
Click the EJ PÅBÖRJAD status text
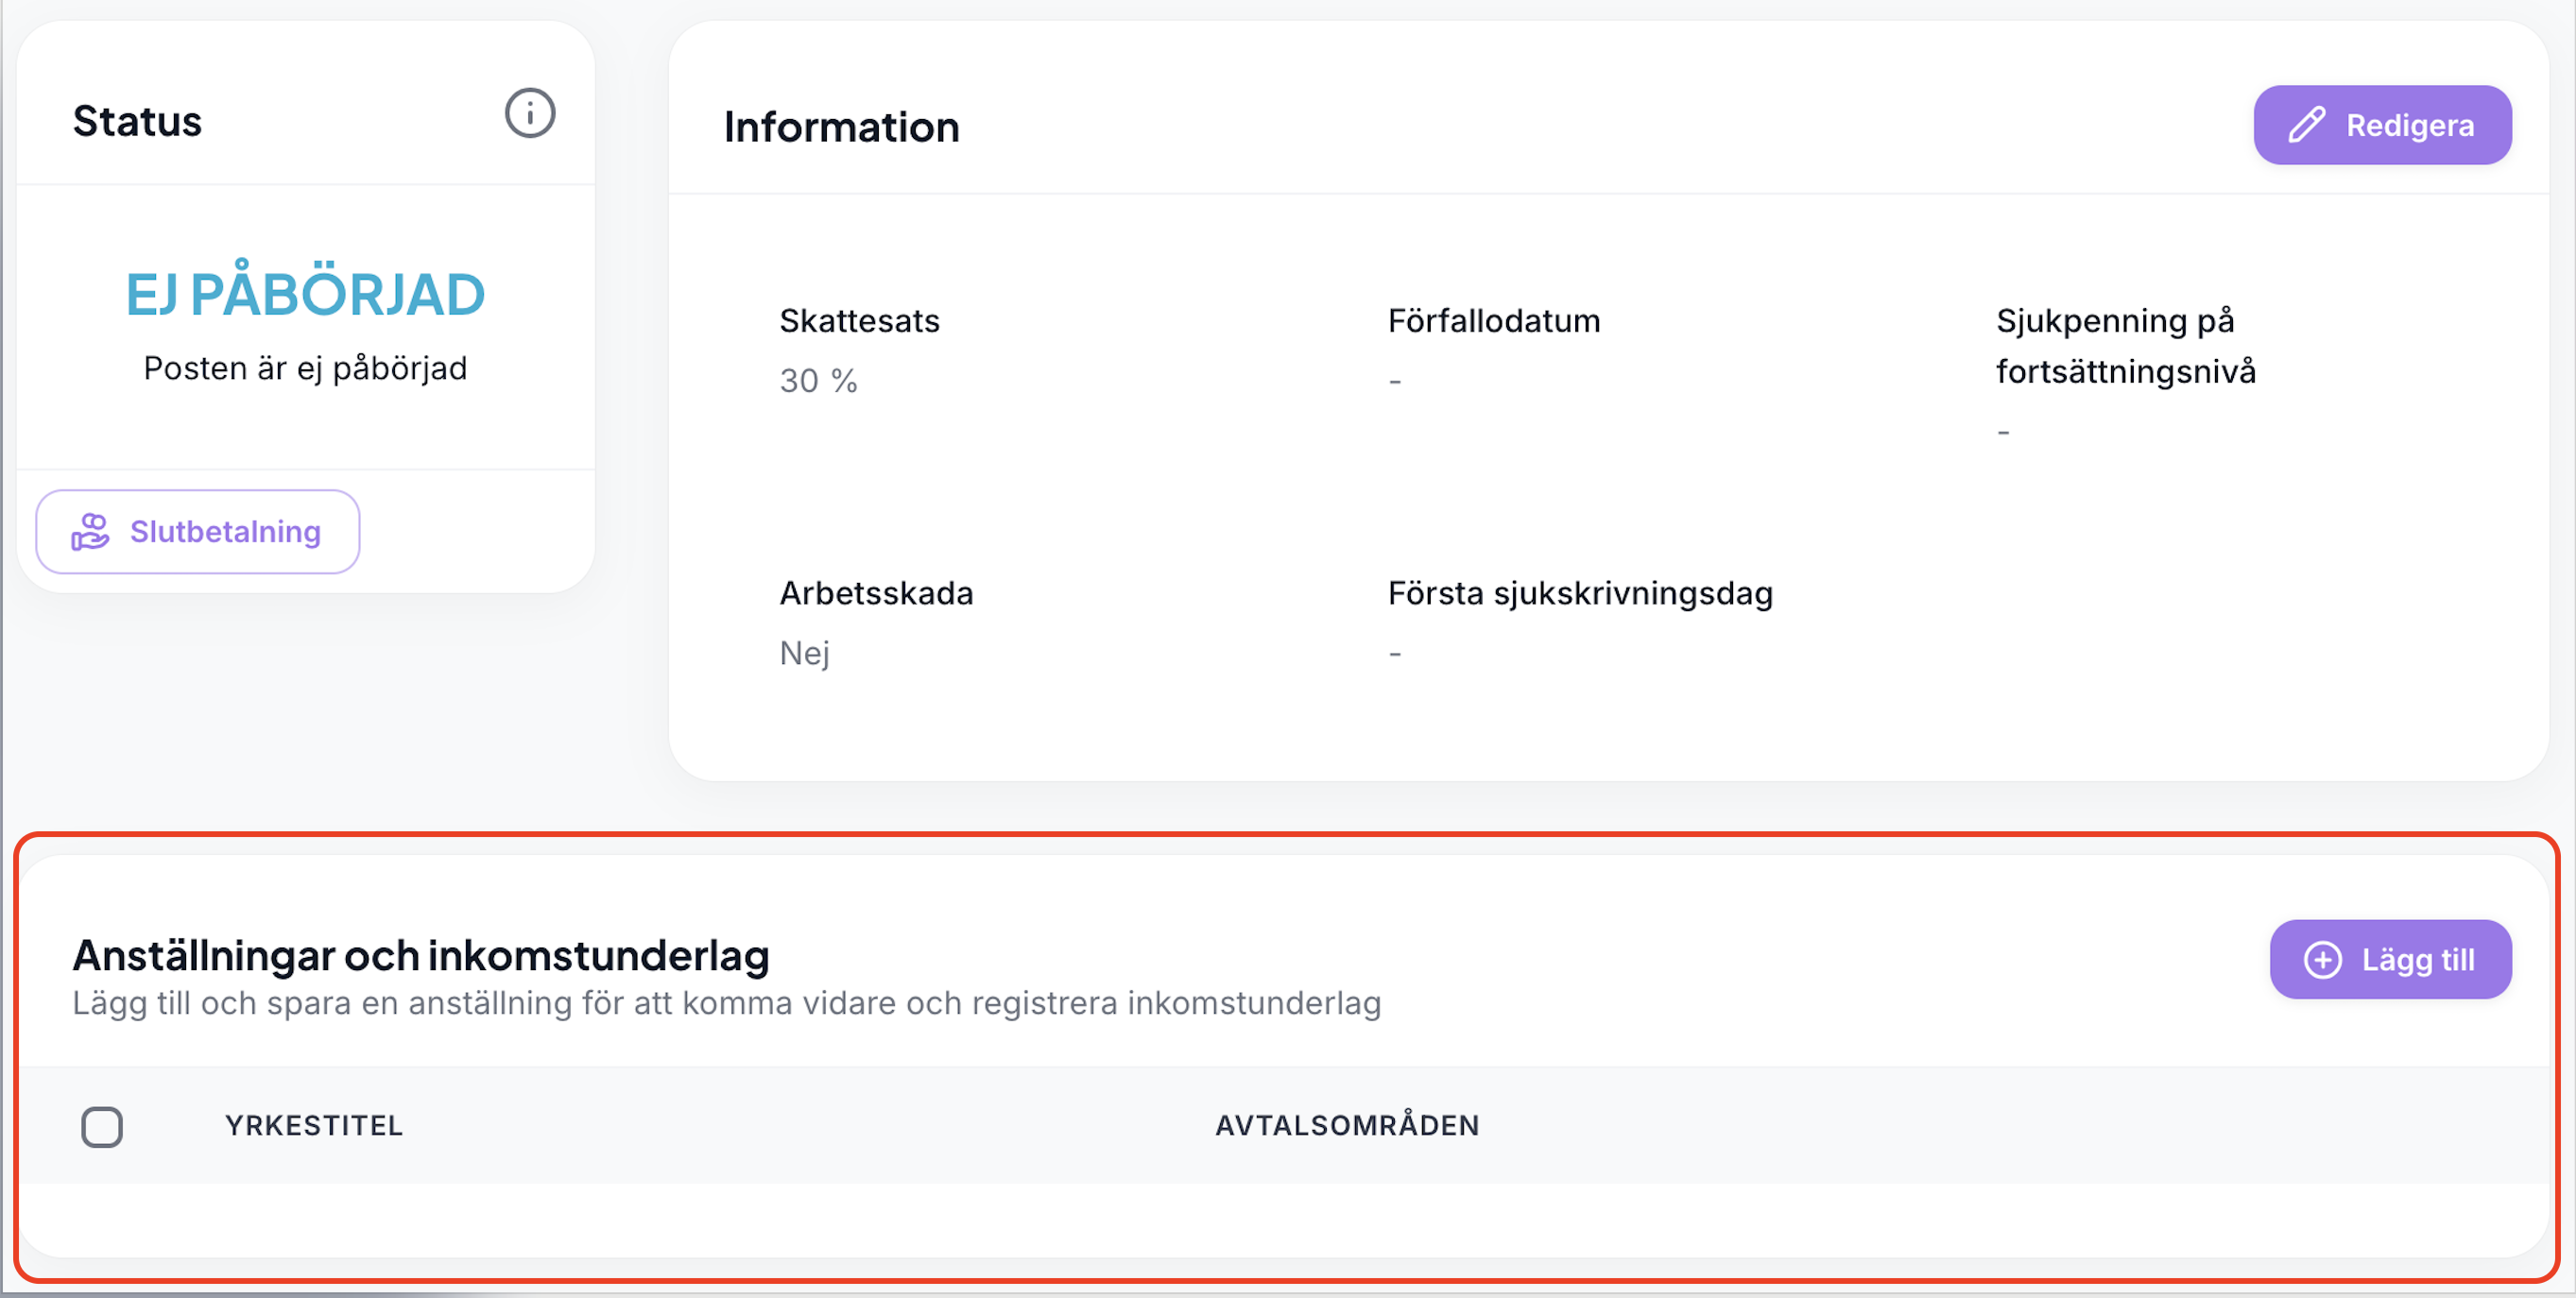305,295
